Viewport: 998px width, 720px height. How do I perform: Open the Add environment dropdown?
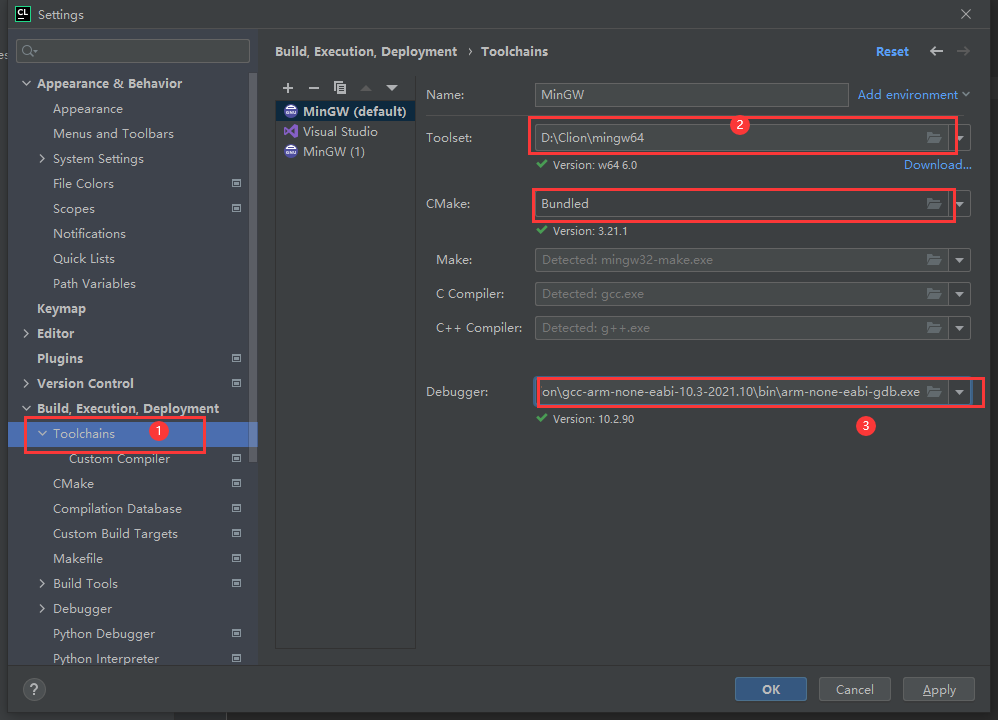(x=913, y=95)
